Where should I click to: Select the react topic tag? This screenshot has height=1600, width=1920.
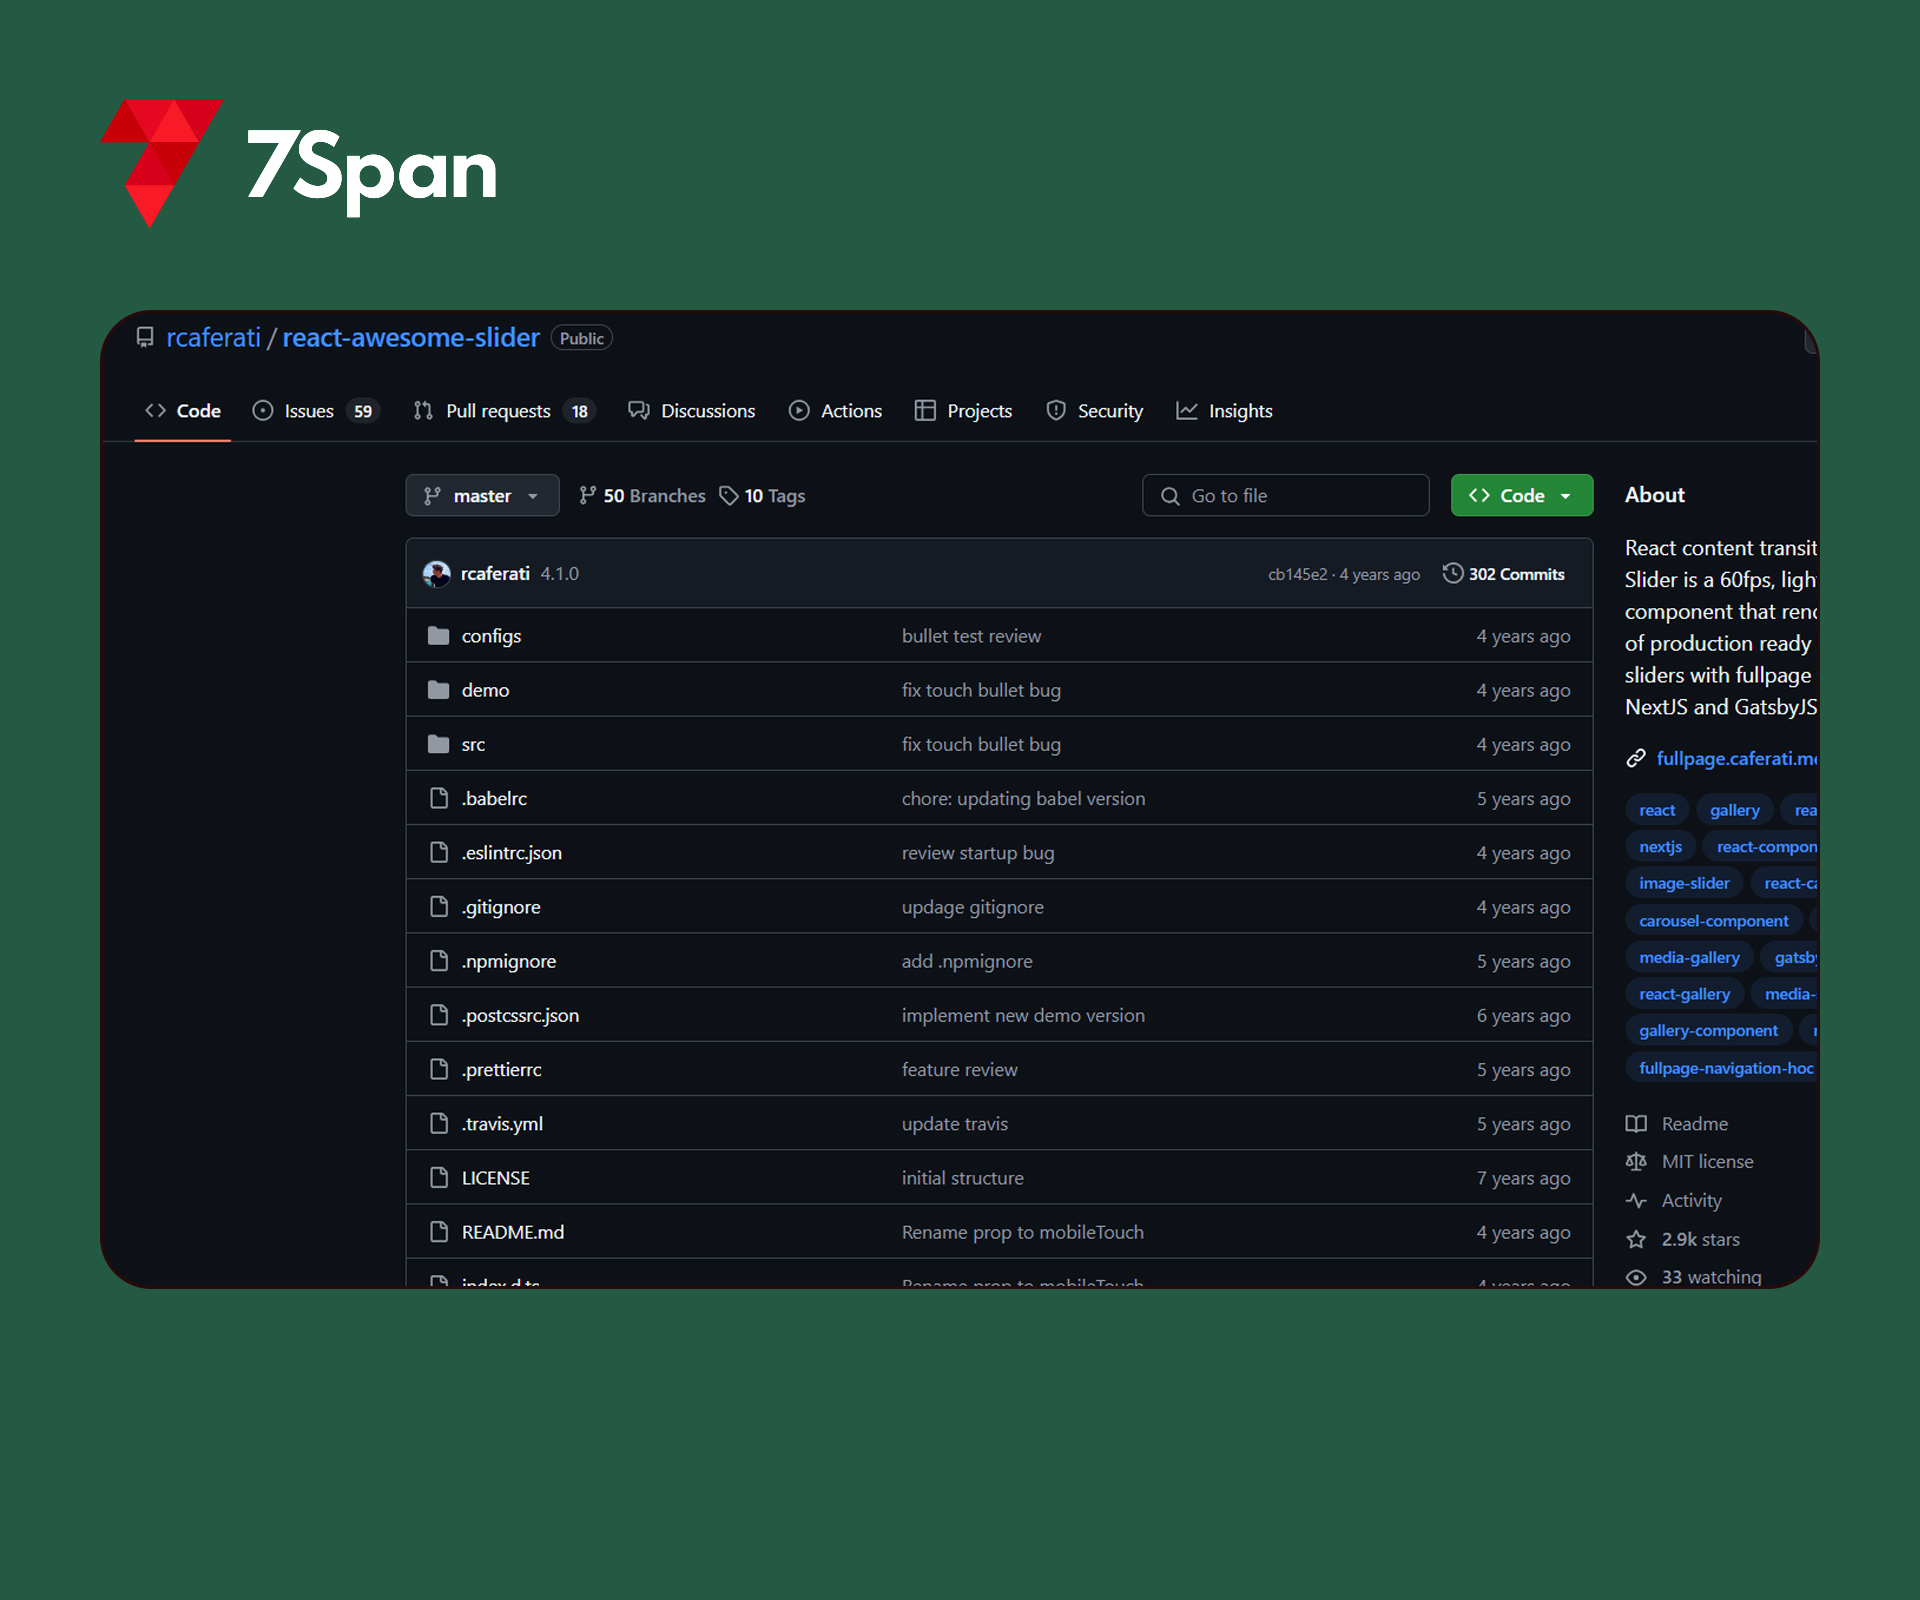[x=1657, y=810]
